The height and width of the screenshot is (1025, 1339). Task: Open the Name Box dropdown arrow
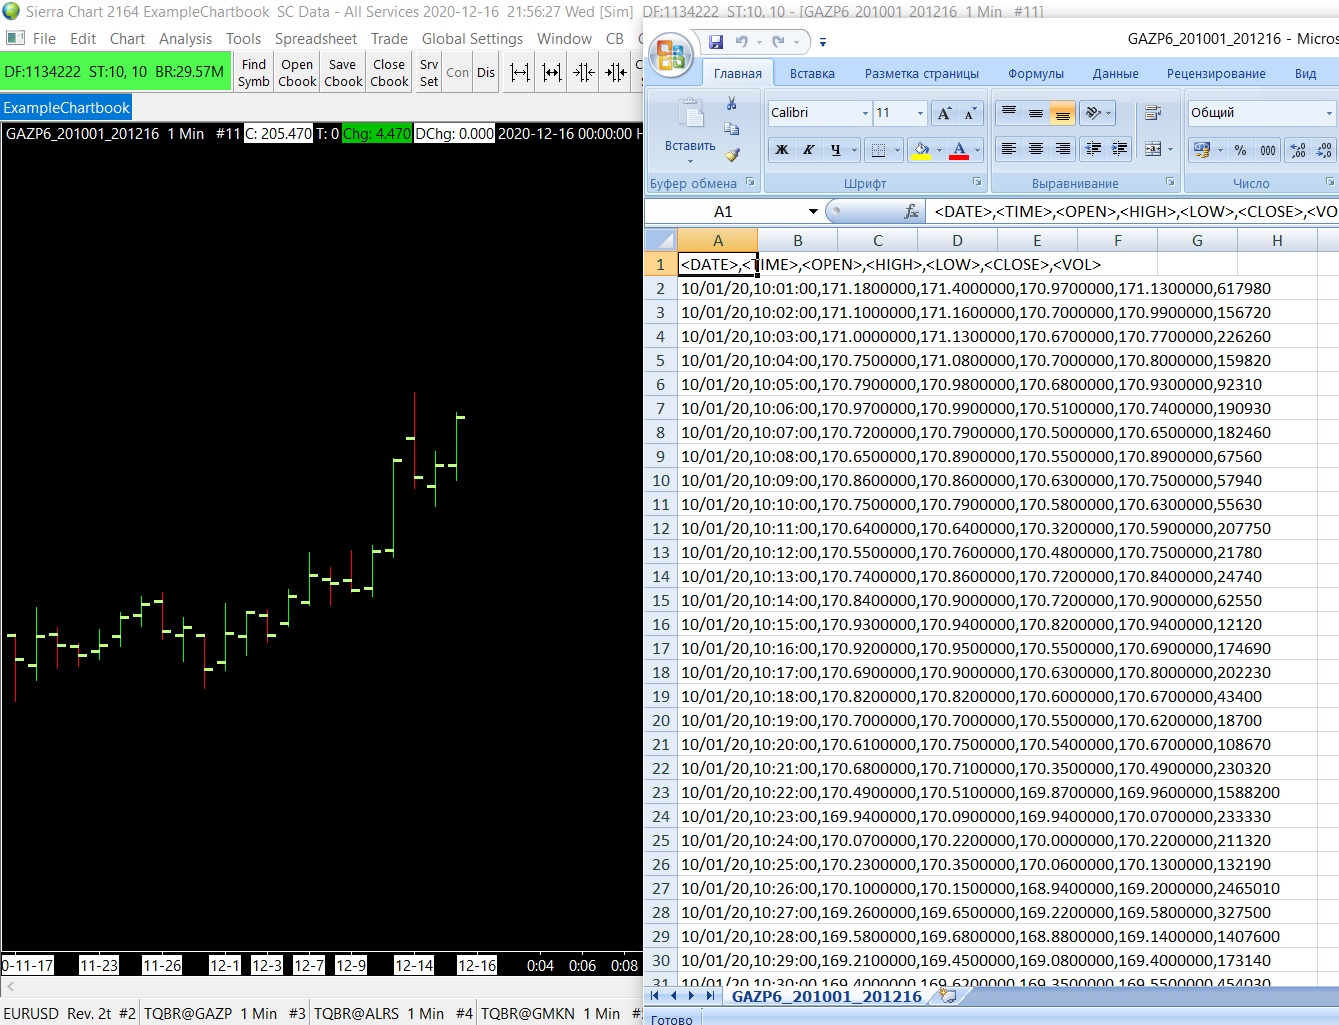pyautogui.click(x=813, y=211)
